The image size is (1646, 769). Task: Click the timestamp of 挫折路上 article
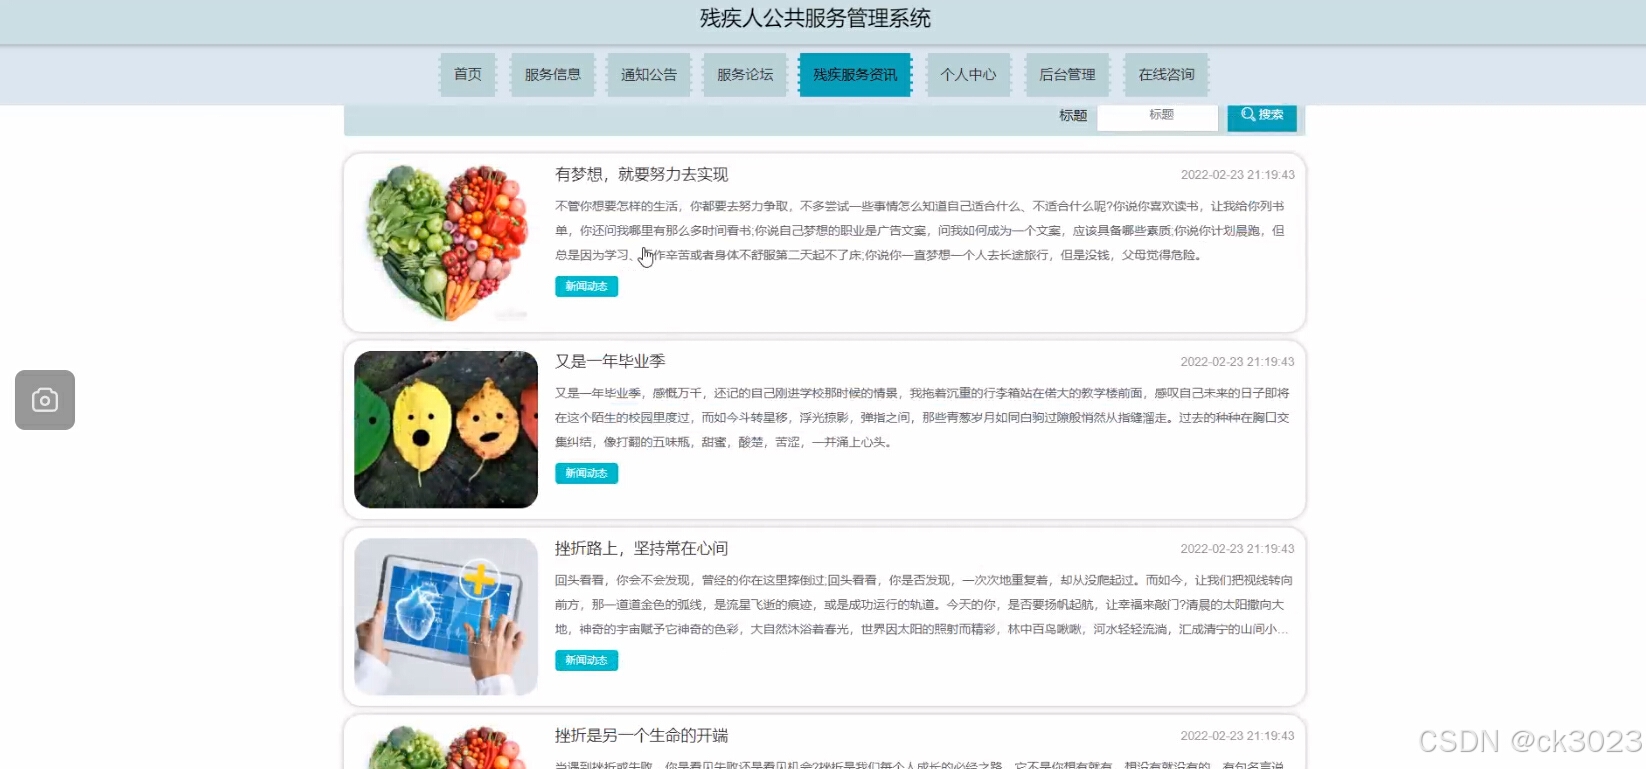pos(1237,548)
